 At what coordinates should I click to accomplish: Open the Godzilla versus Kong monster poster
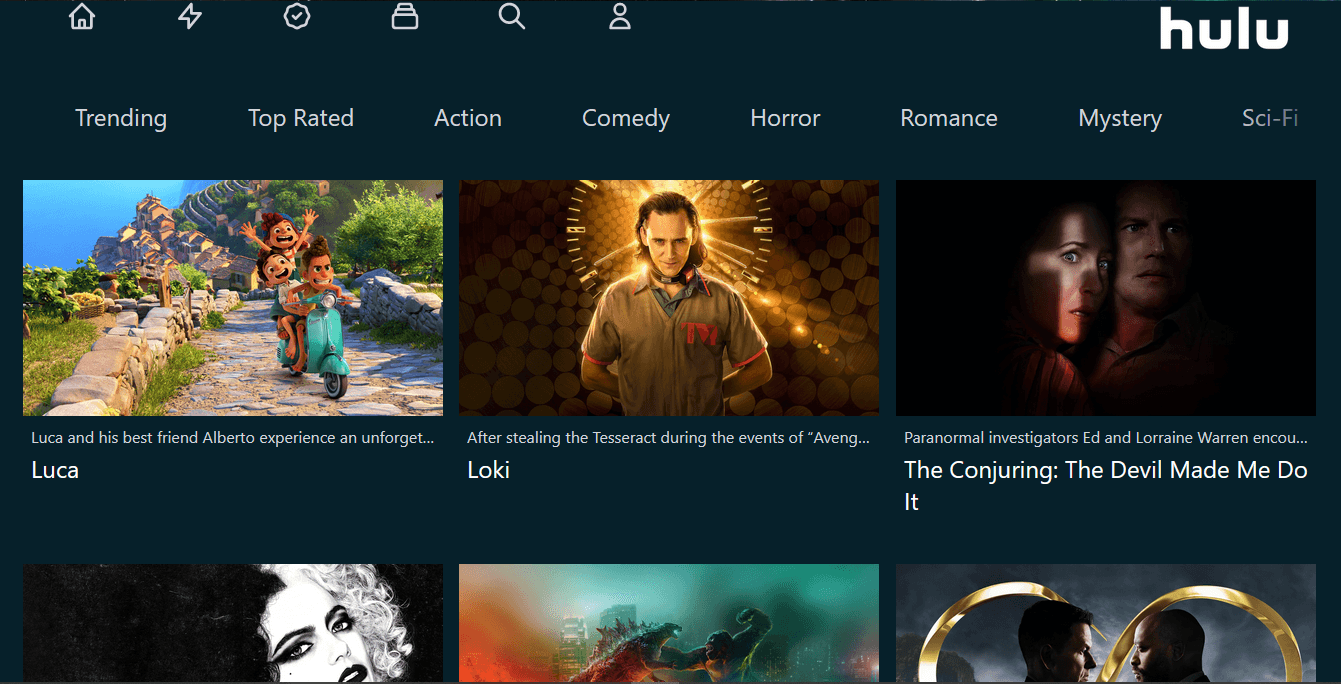[x=669, y=623]
